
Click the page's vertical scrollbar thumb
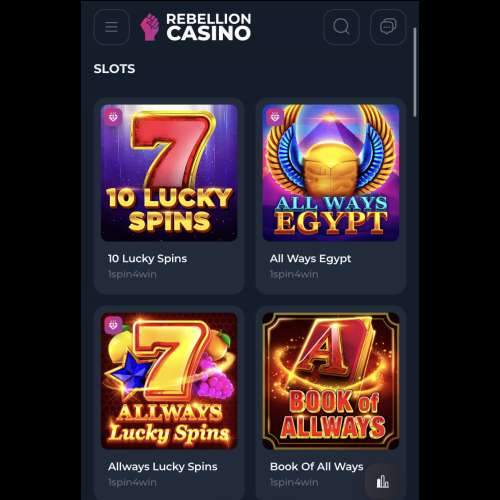(415, 72)
